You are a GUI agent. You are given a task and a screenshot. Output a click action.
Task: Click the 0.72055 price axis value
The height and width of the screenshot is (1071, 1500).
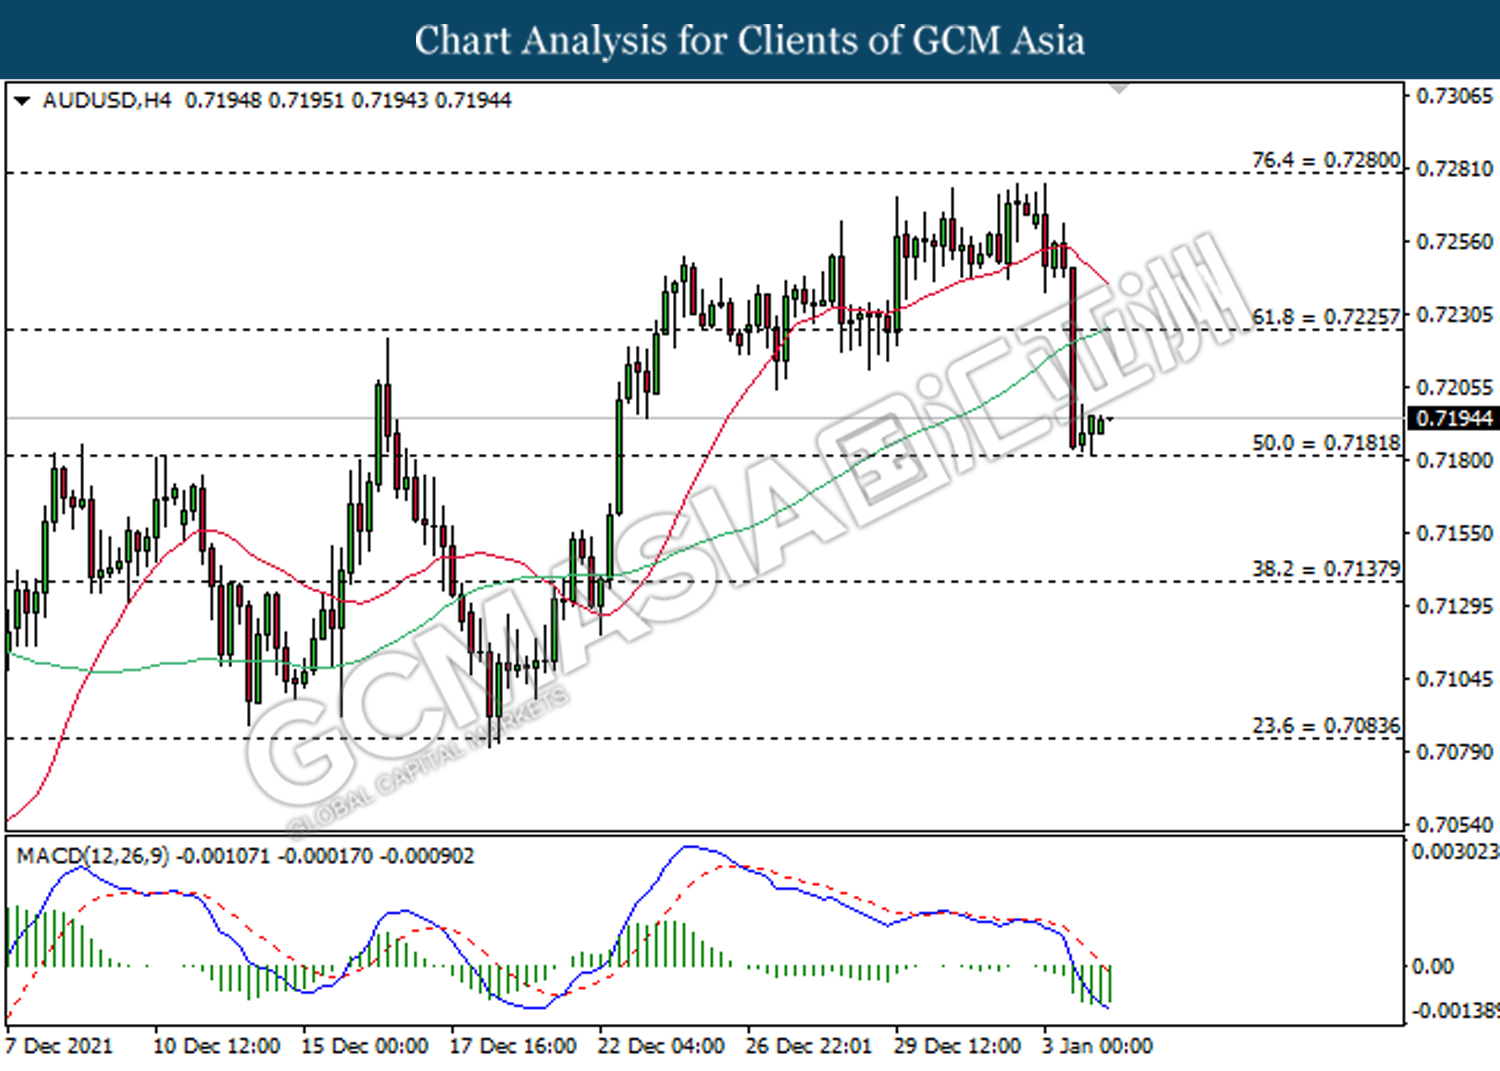click(x=1455, y=388)
